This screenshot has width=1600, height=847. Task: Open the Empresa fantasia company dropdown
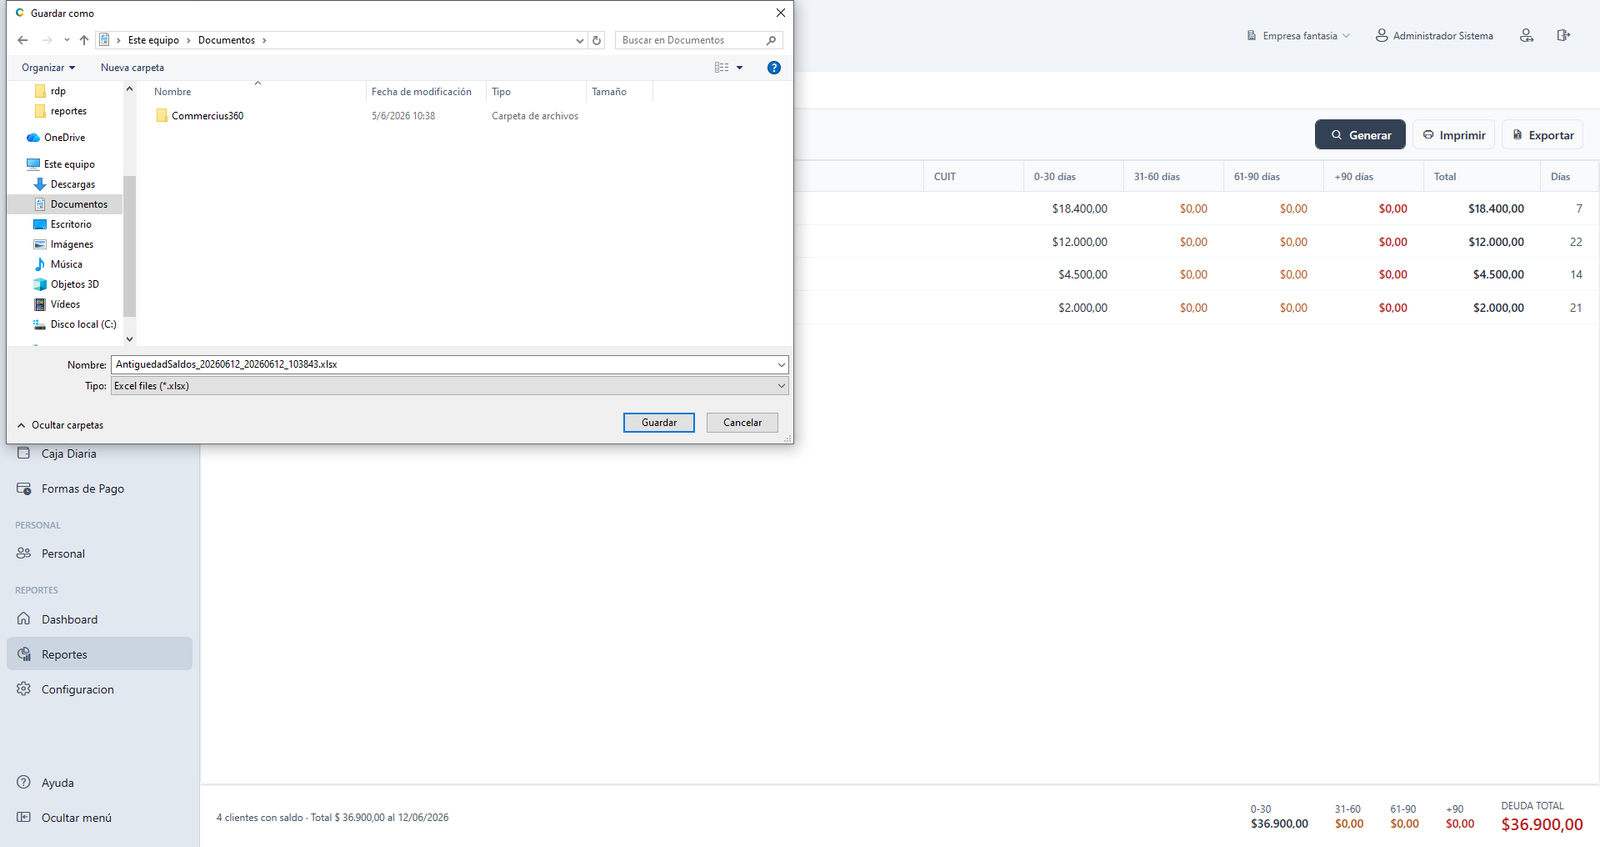tap(1298, 36)
